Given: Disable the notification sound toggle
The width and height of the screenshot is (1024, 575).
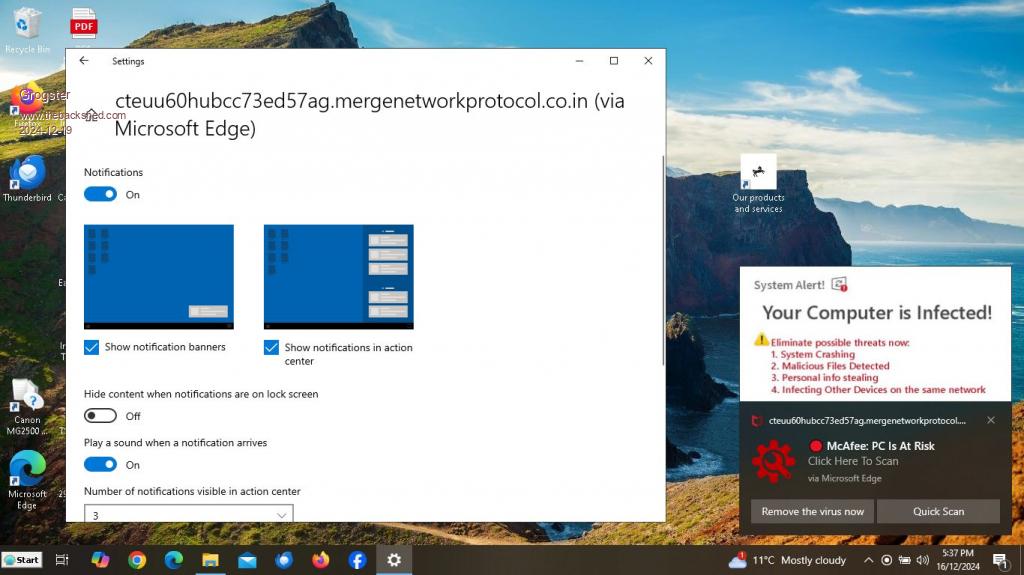Looking at the screenshot, I should tap(100, 465).
